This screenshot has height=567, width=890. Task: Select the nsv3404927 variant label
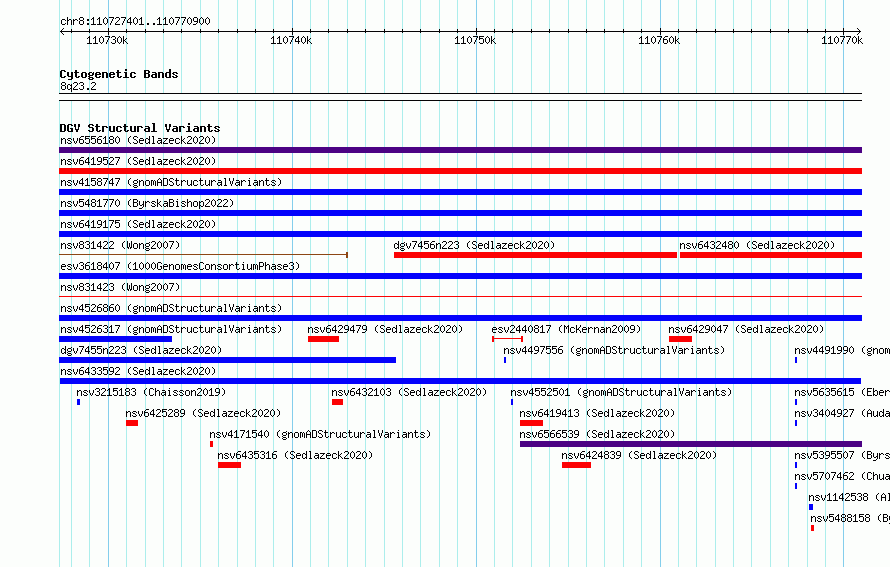point(842,413)
